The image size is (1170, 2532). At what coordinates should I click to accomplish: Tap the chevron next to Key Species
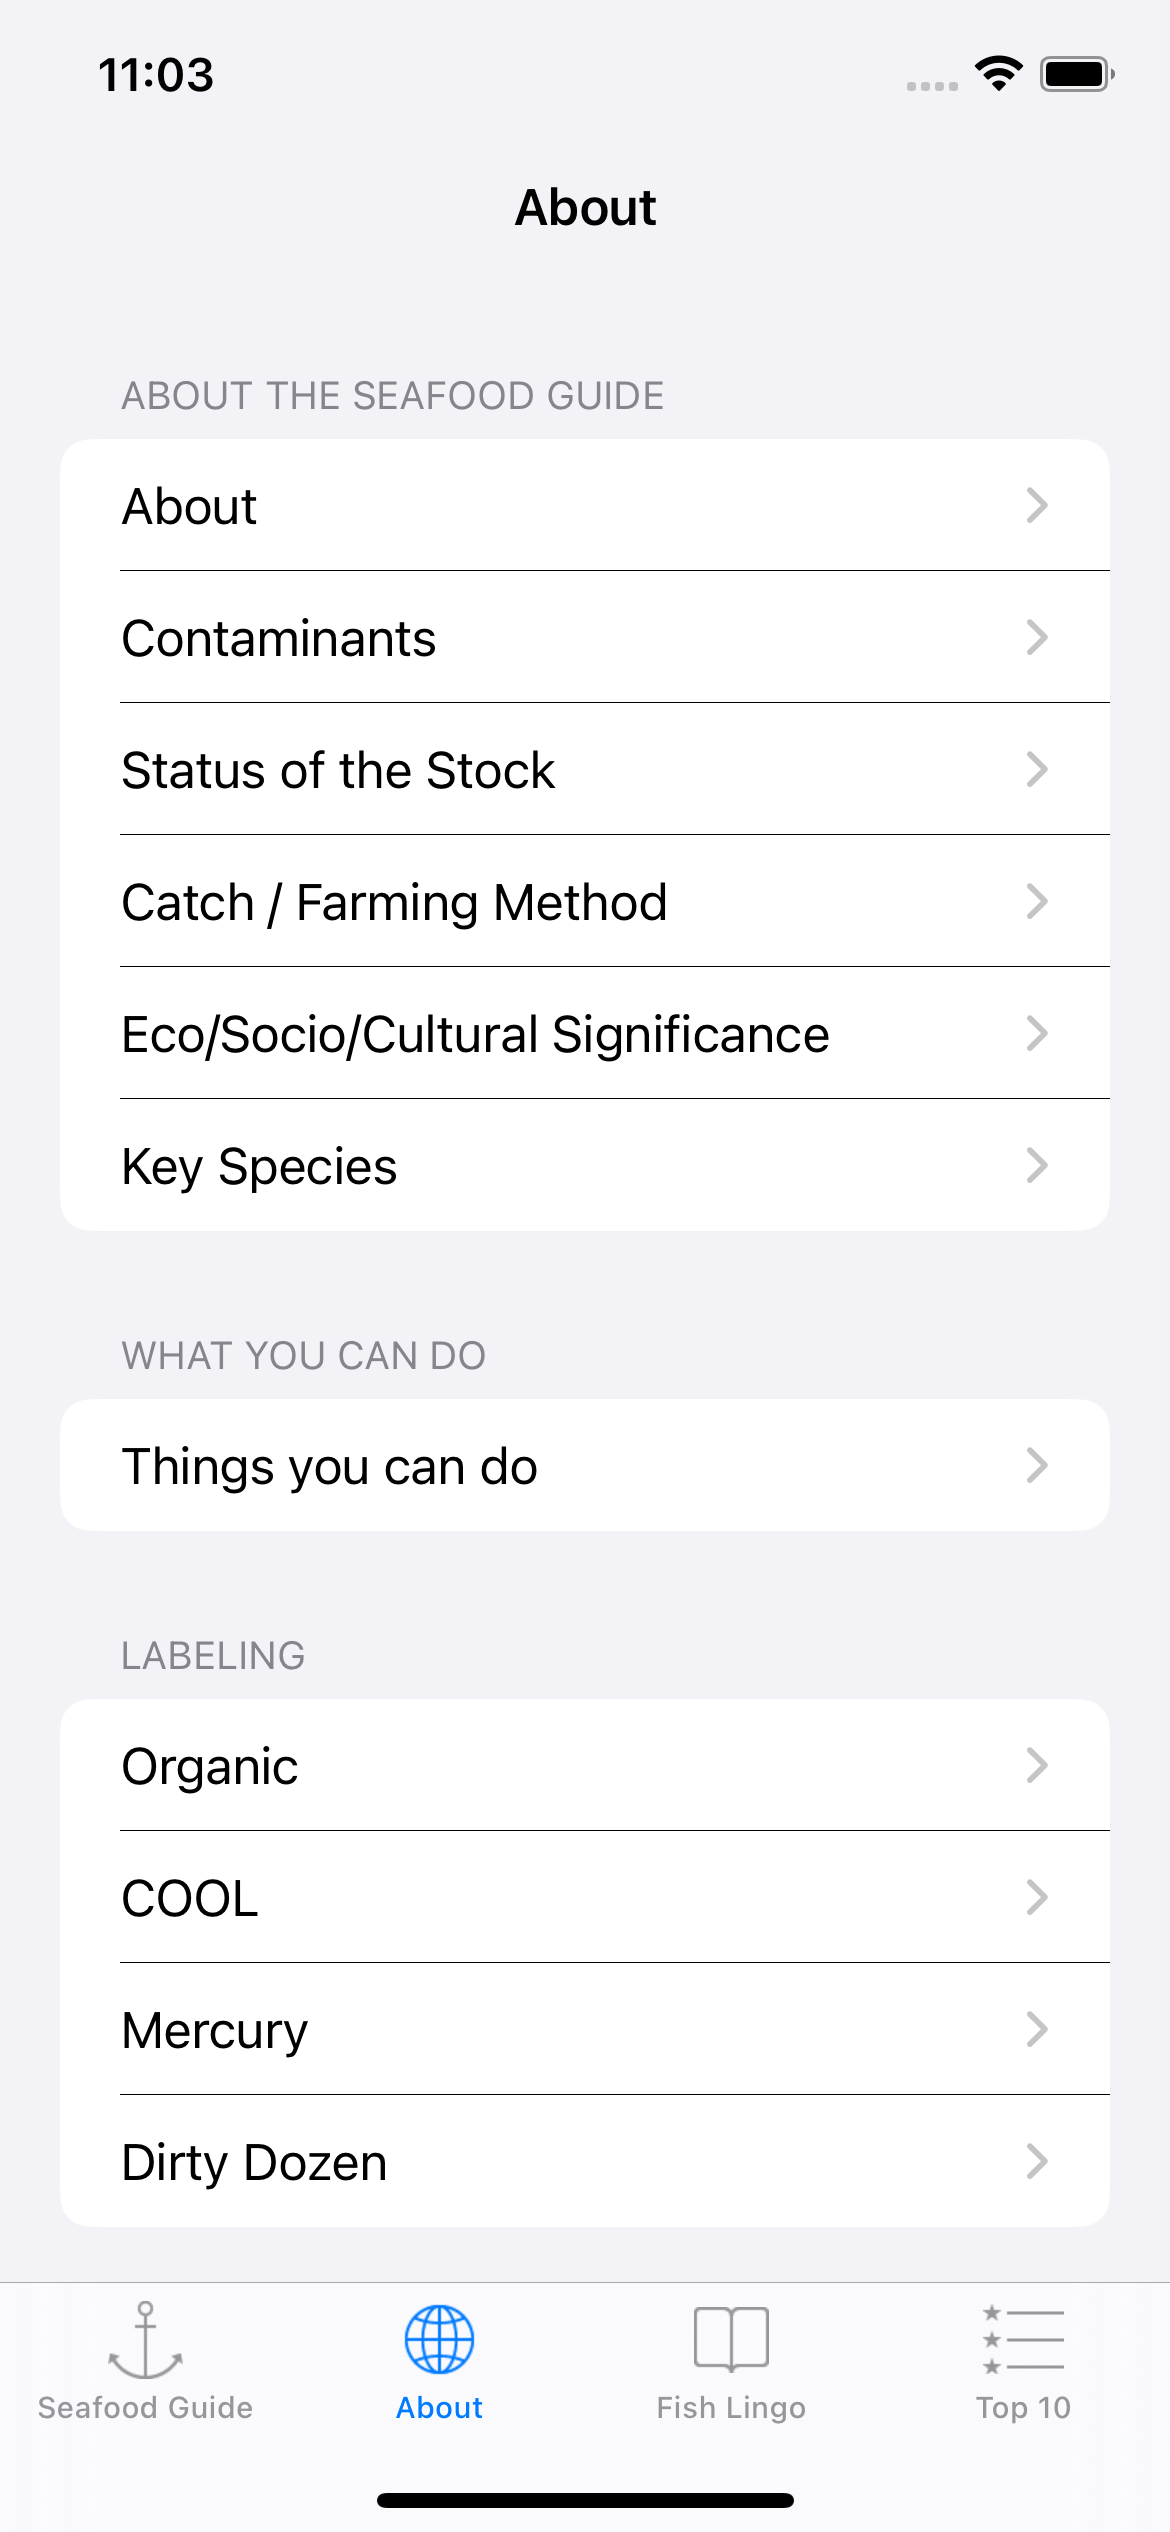1037,1165
